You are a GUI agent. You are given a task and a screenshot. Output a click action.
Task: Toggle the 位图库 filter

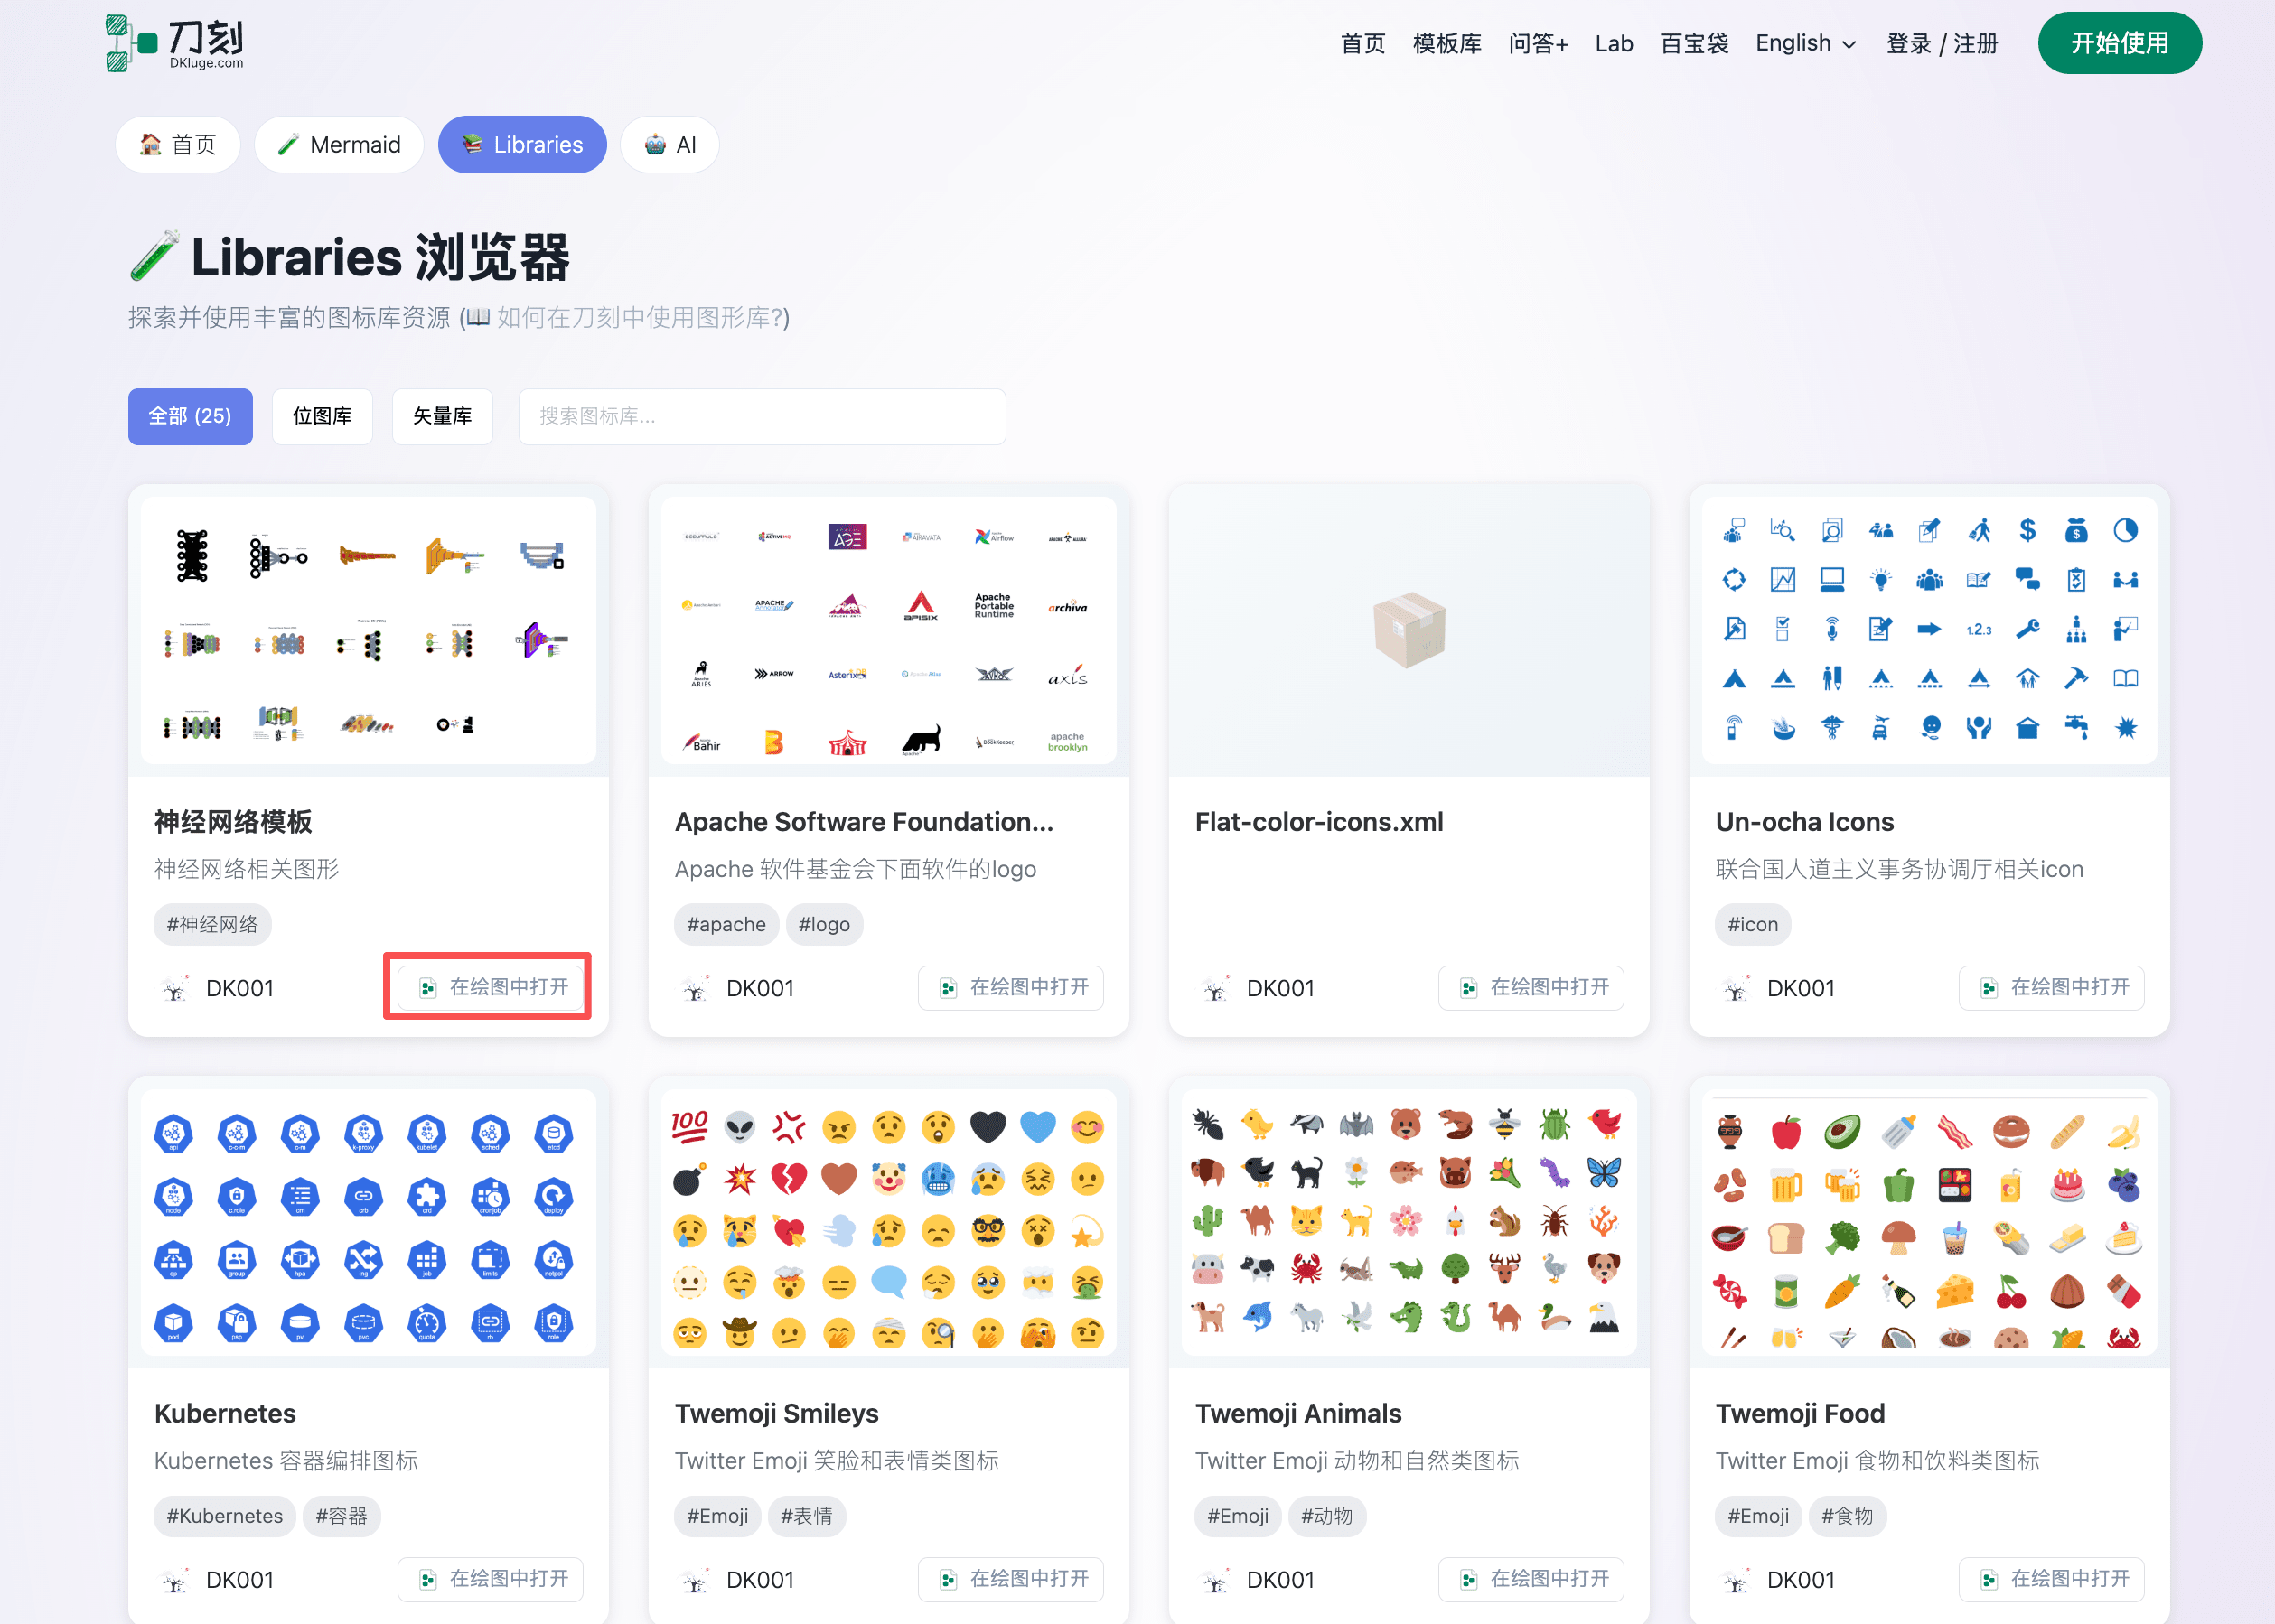tap(322, 417)
